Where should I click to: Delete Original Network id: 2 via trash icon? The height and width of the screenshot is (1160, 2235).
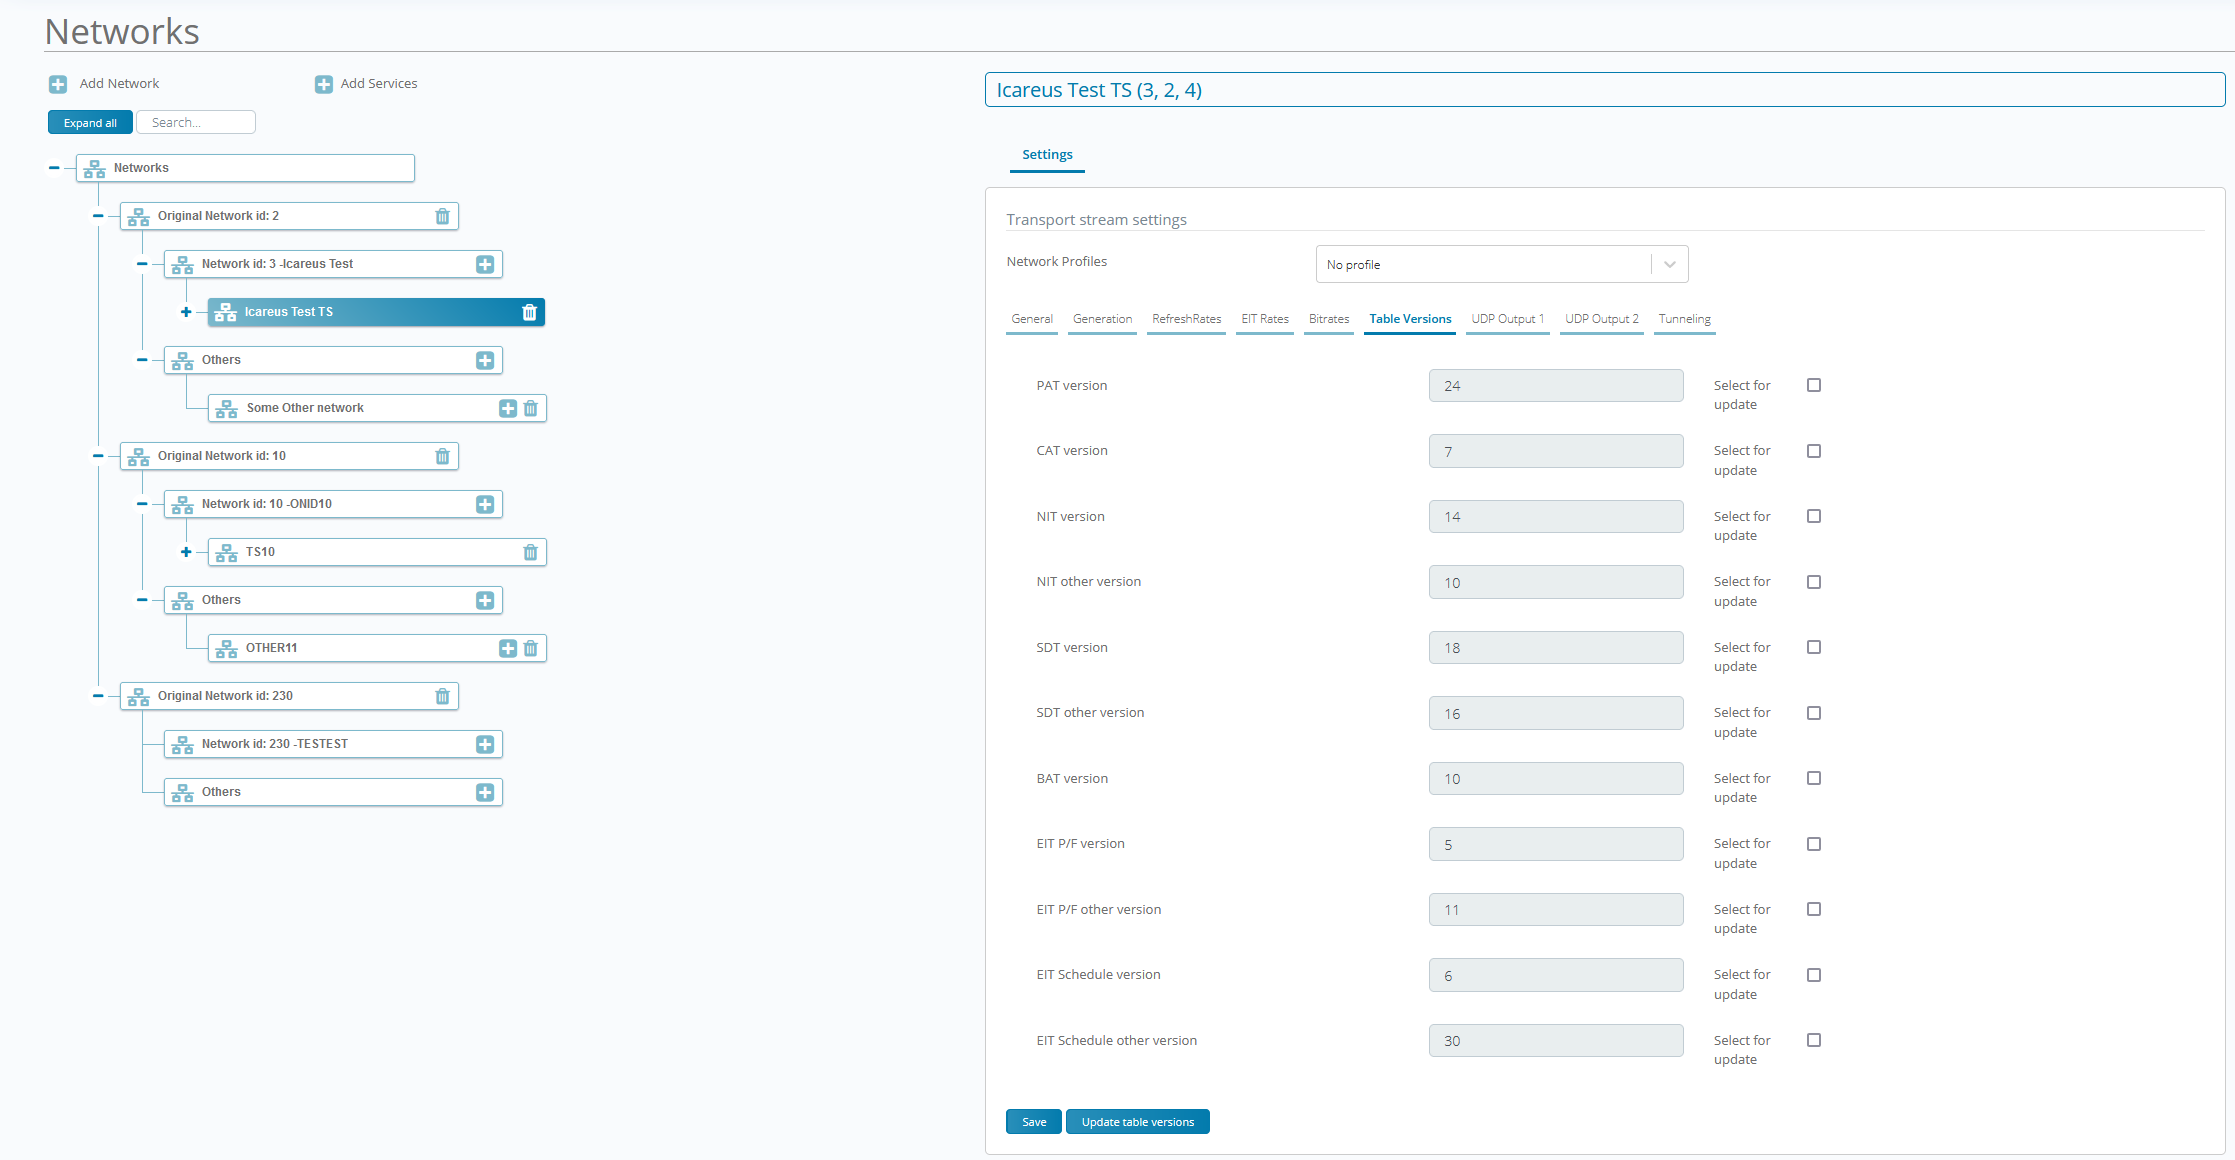[442, 216]
